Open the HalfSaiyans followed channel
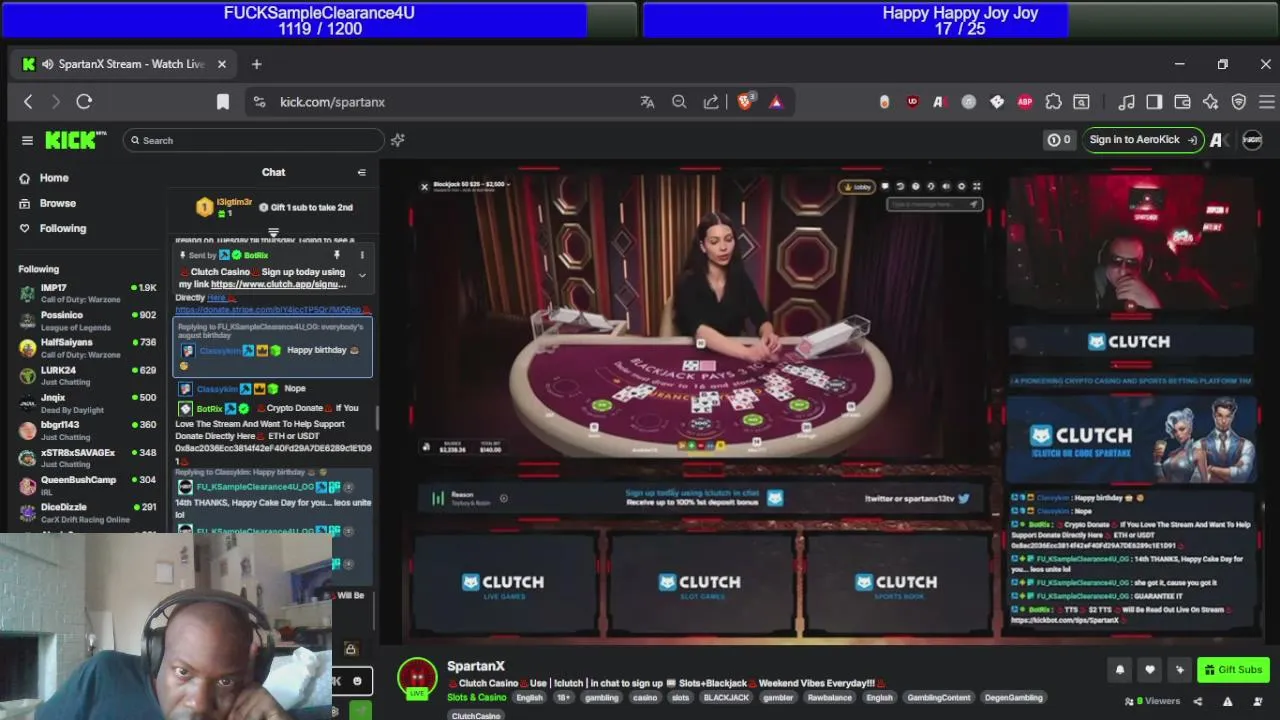Viewport: 1280px width, 720px height. pos(88,347)
